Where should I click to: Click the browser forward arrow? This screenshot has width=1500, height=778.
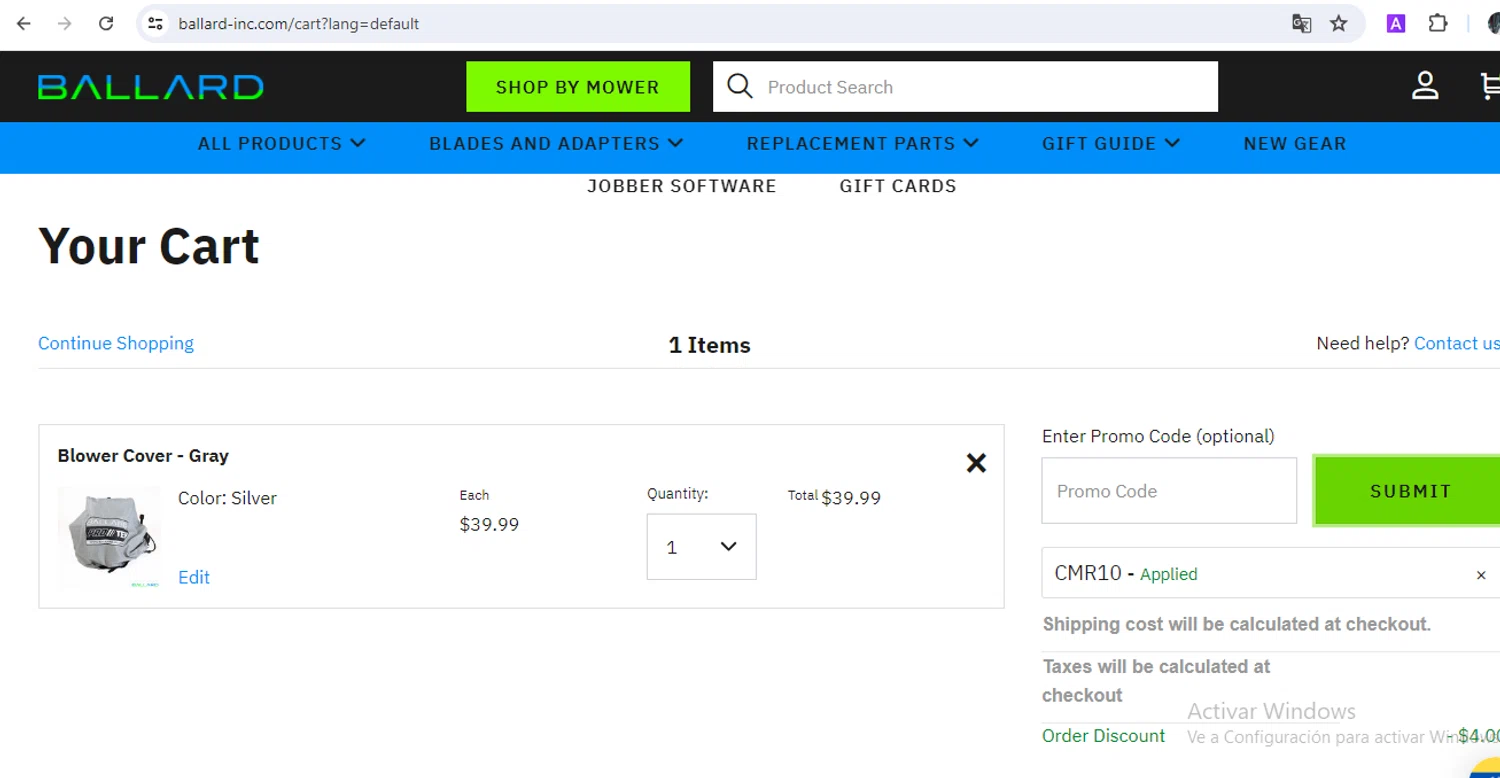[65, 23]
